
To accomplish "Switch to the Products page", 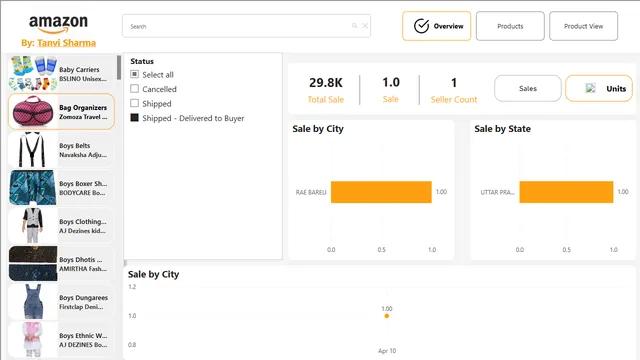I will point(510,26).
